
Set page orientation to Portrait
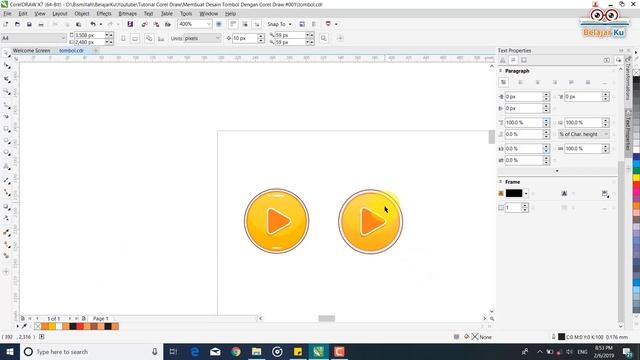click(123, 39)
